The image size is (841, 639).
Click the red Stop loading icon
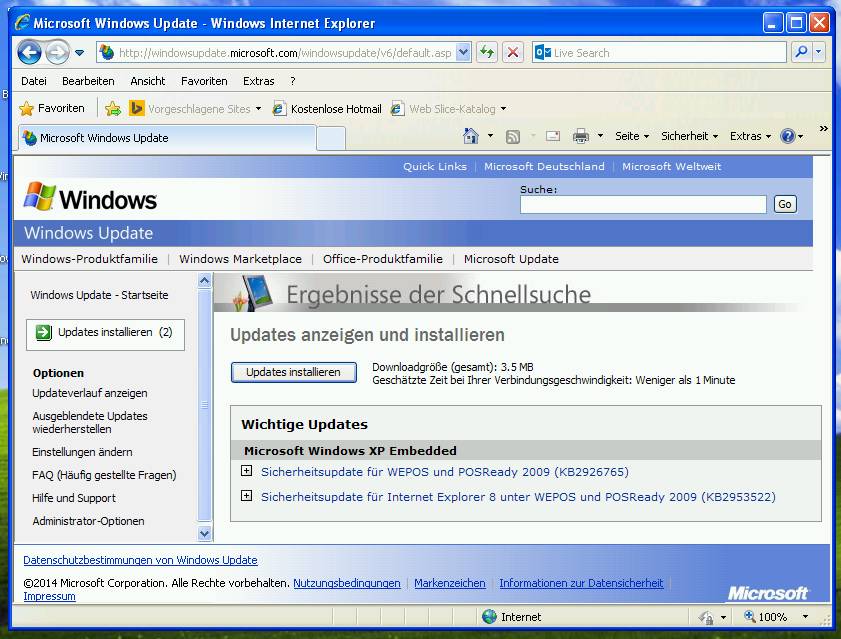513,52
